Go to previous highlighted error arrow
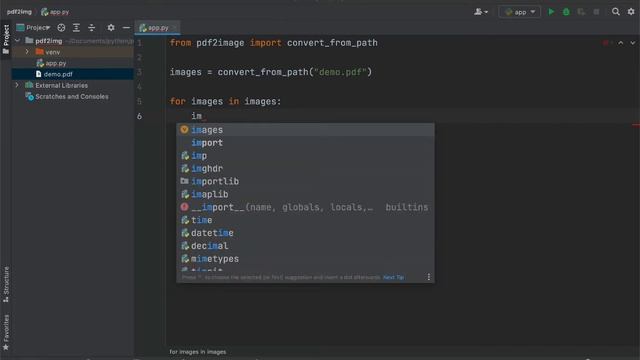This screenshot has height=360, width=640. (x=621, y=43)
